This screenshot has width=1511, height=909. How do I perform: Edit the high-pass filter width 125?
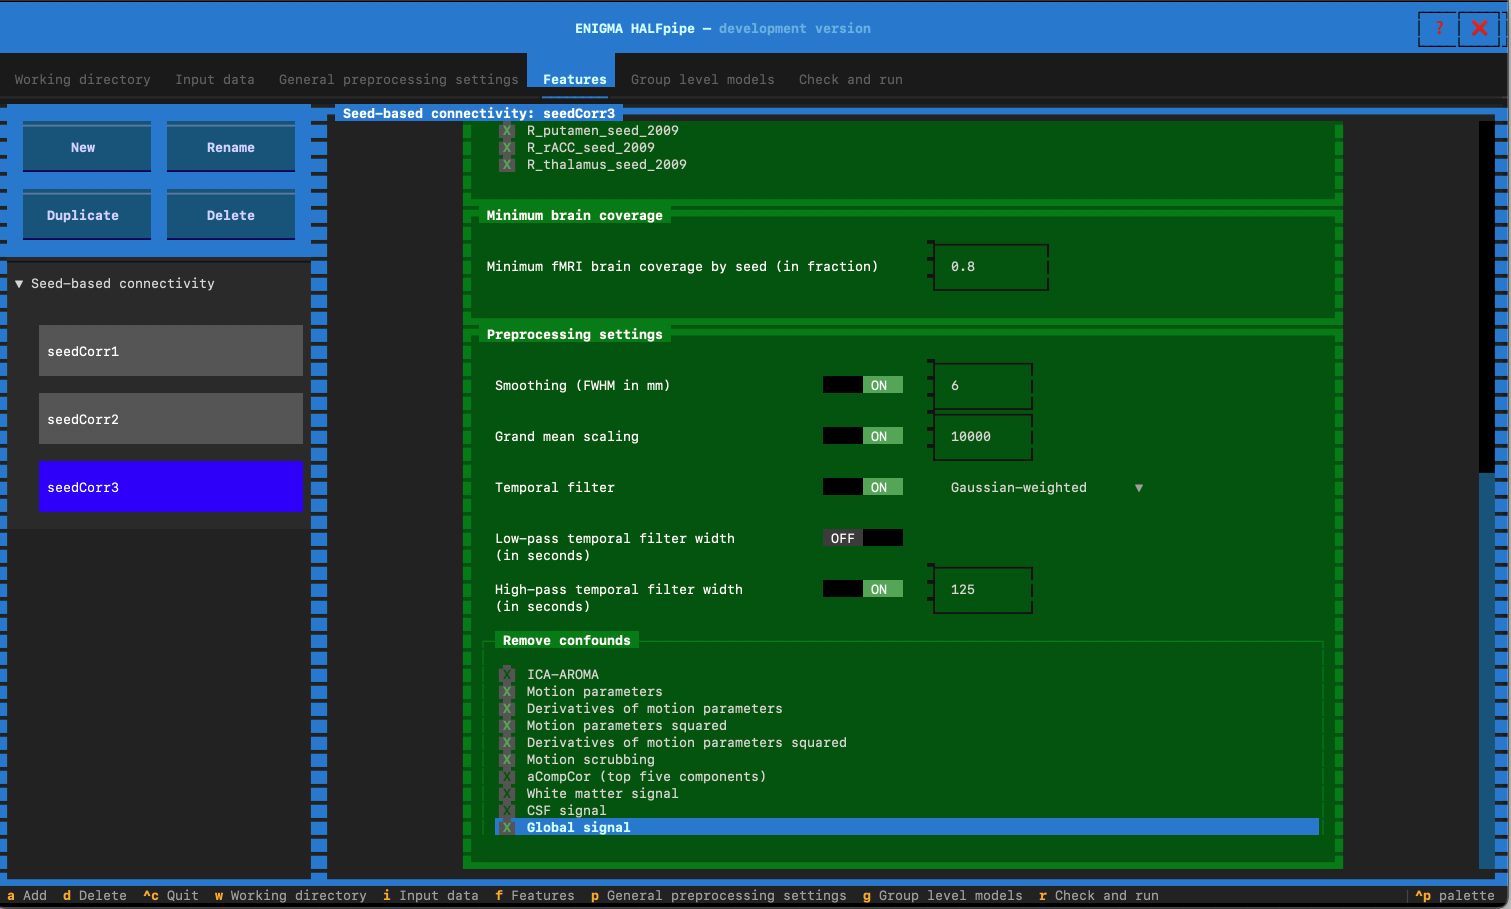point(983,590)
